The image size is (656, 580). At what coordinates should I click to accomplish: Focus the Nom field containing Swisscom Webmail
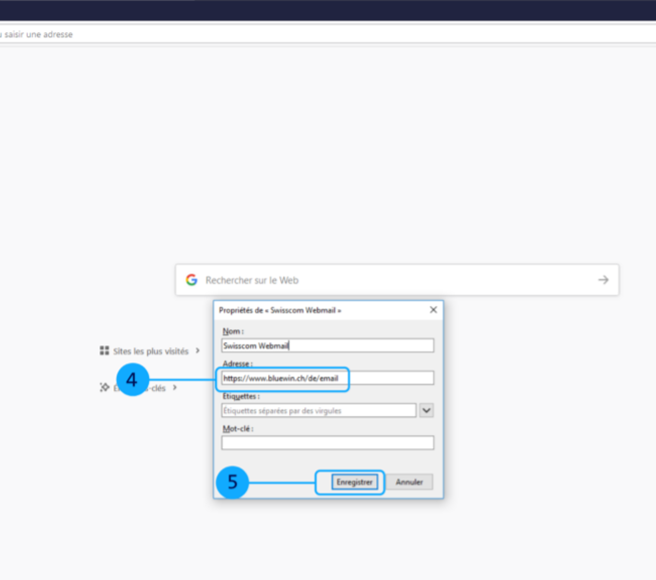(327, 345)
